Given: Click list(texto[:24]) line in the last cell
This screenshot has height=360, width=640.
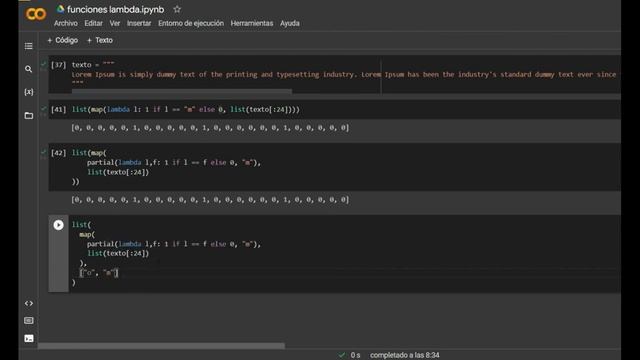Looking at the screenshot, I should (x=118, y=253).
